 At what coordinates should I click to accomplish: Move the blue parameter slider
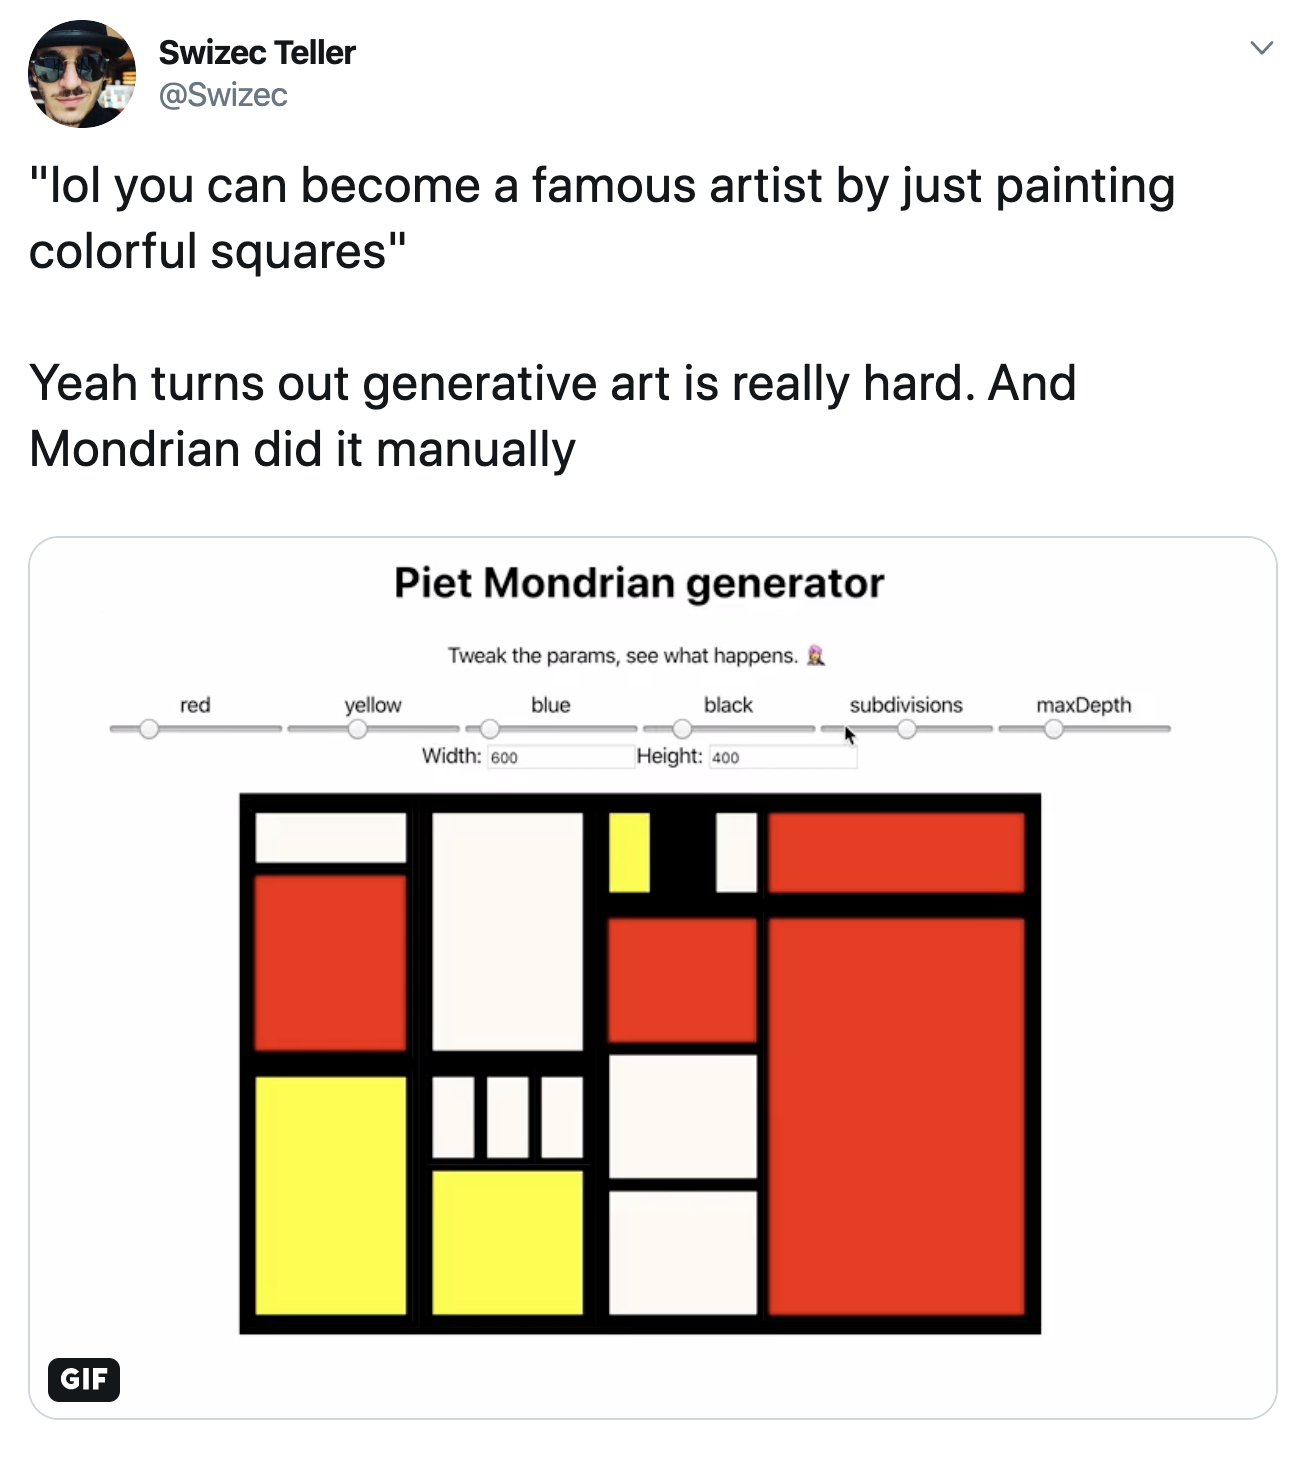489,731
